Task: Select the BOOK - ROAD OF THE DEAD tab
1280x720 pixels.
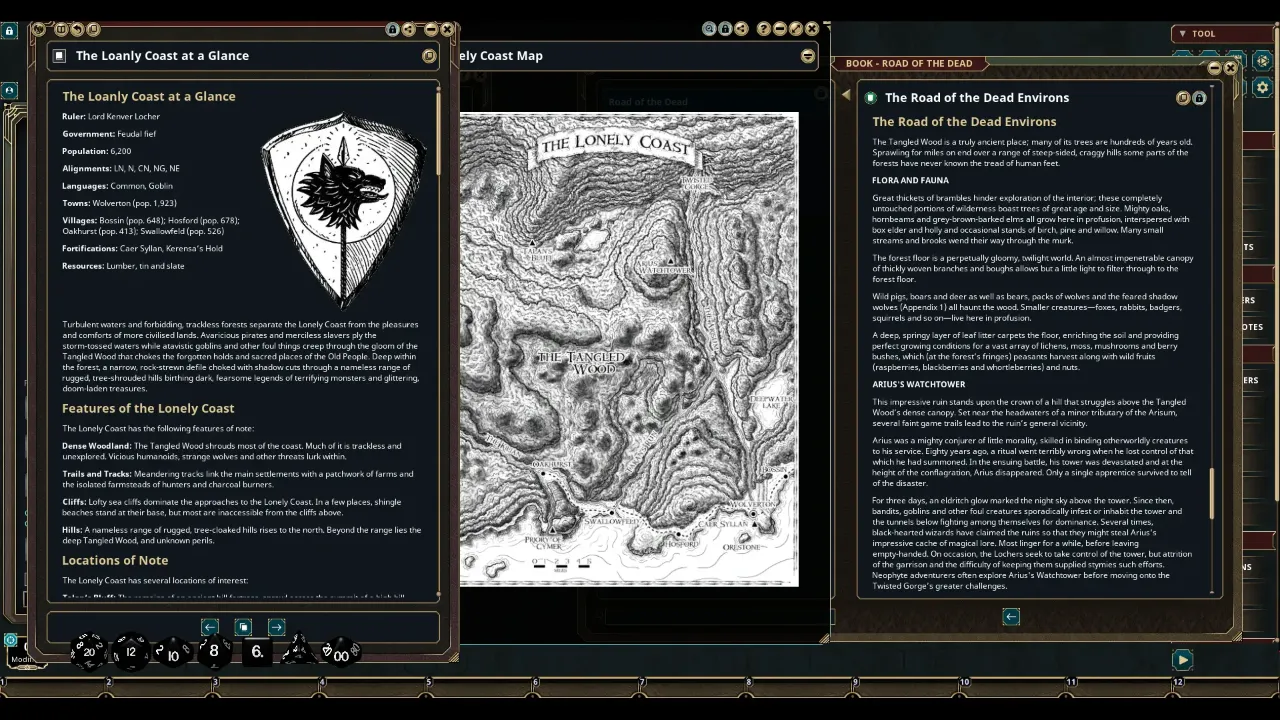Action: 909,63
